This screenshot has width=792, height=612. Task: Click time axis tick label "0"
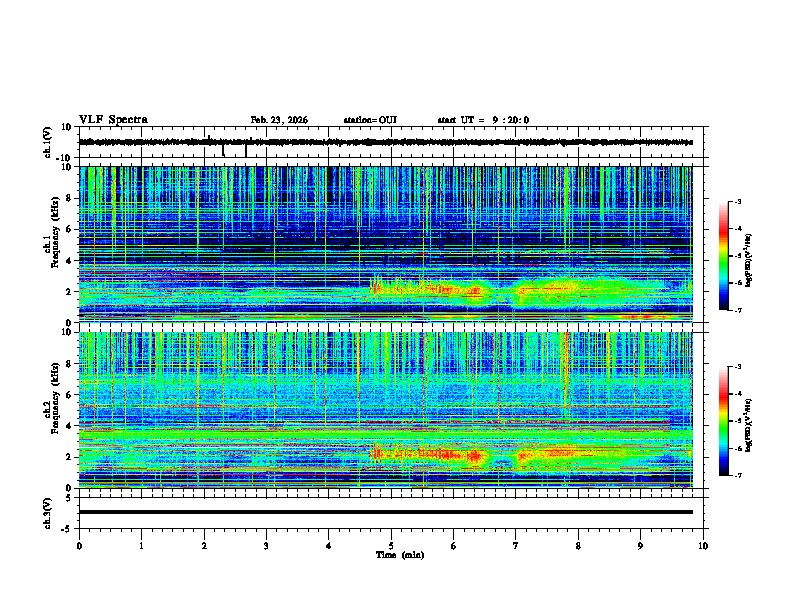(79, 546)
